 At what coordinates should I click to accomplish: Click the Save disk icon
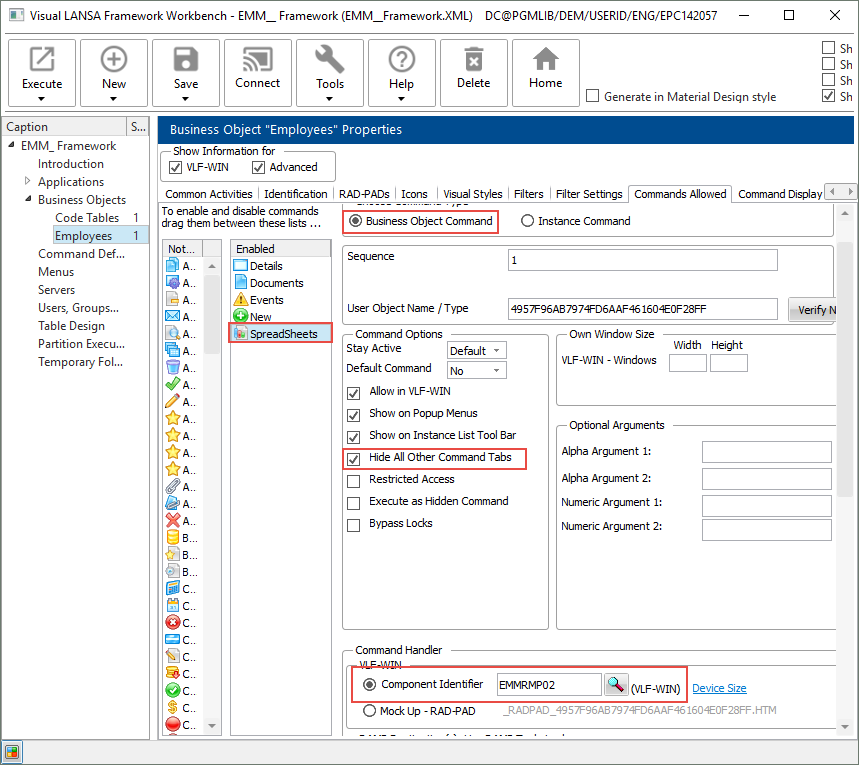click(186, 60)
